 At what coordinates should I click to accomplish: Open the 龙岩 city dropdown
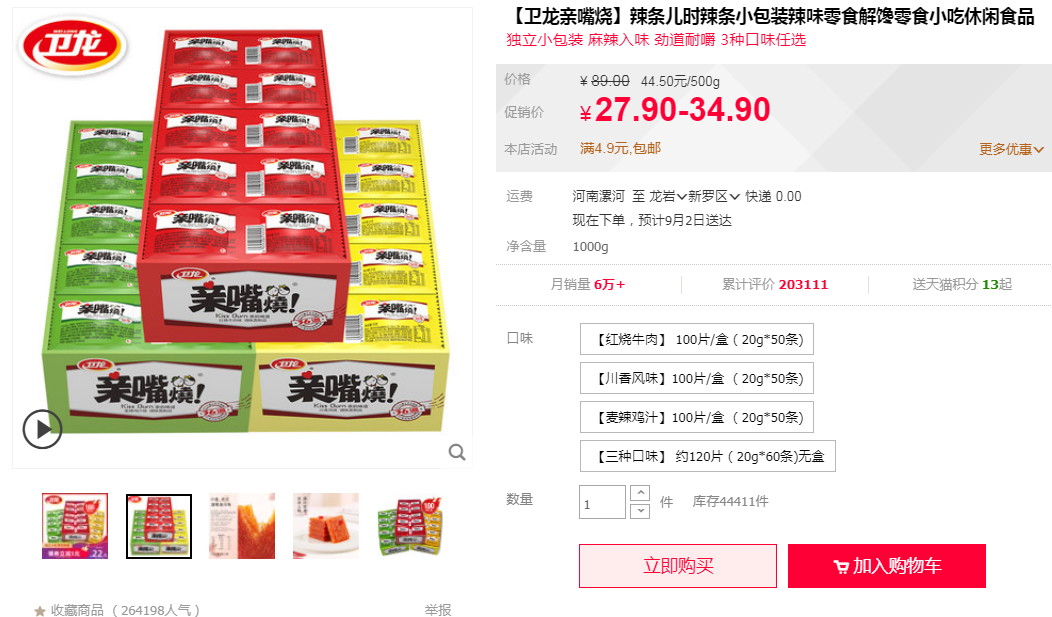click(x=668, y=196)
